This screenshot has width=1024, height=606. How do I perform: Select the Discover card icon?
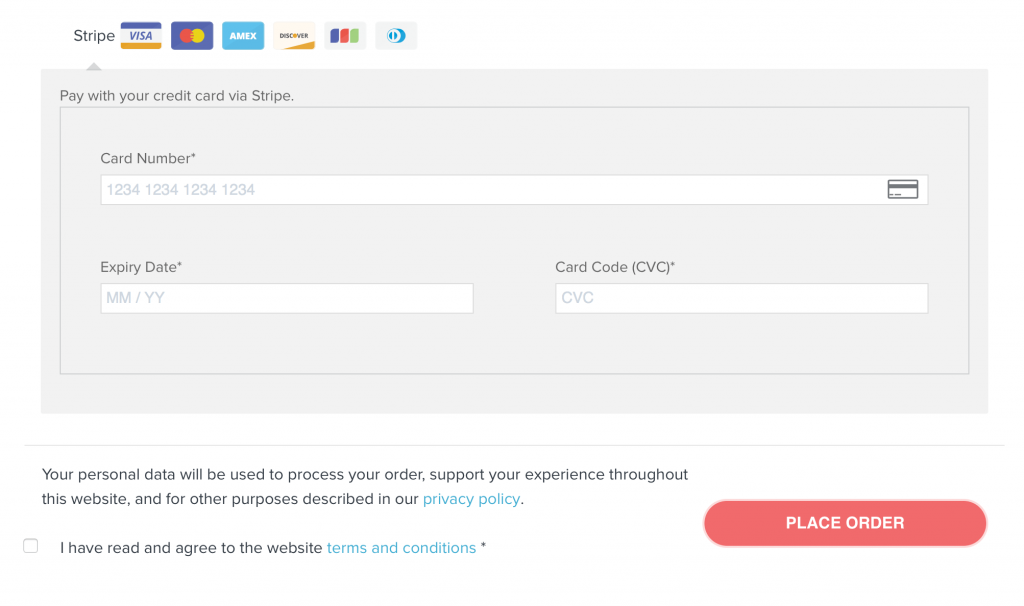(x=293, y=35)
